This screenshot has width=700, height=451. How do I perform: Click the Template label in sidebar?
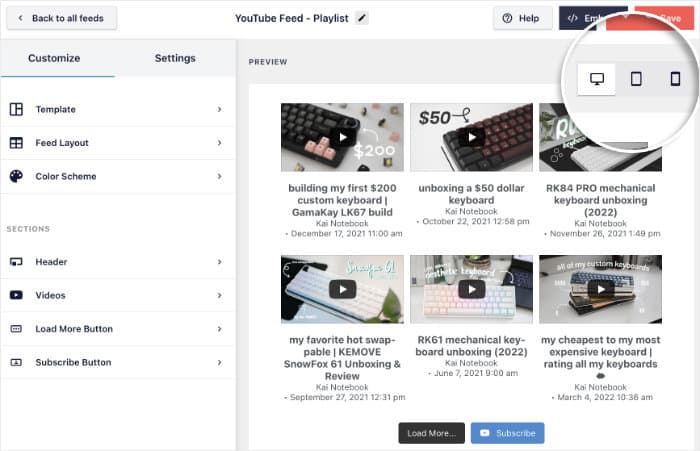click(55, 109)
